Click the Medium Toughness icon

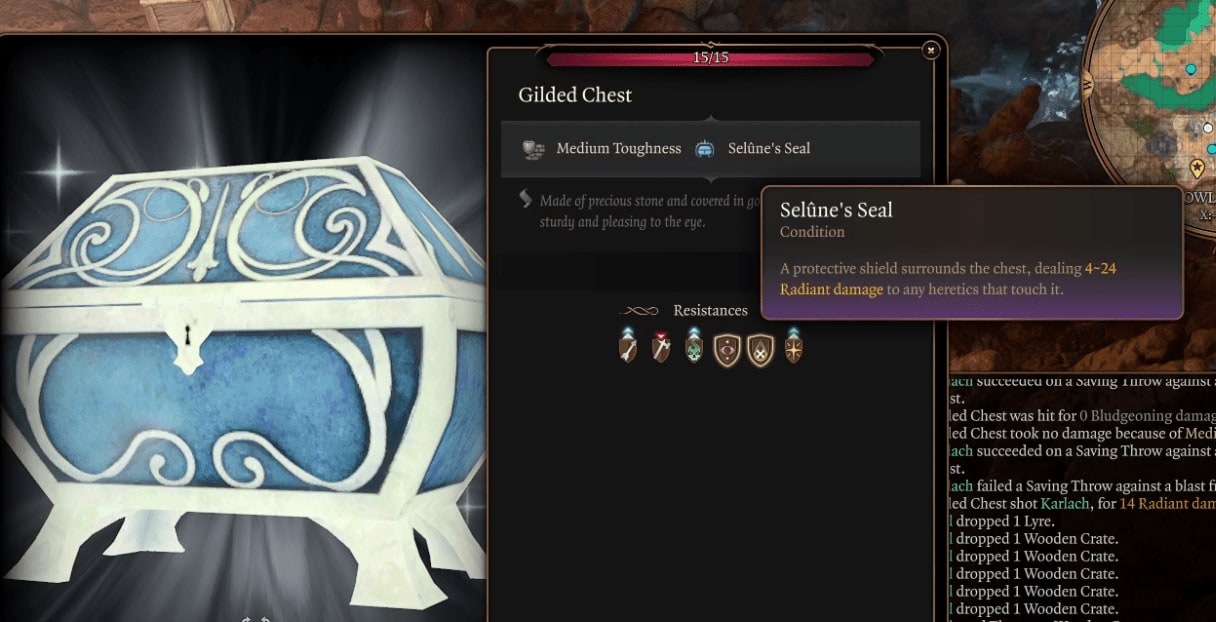coord(533,149)
